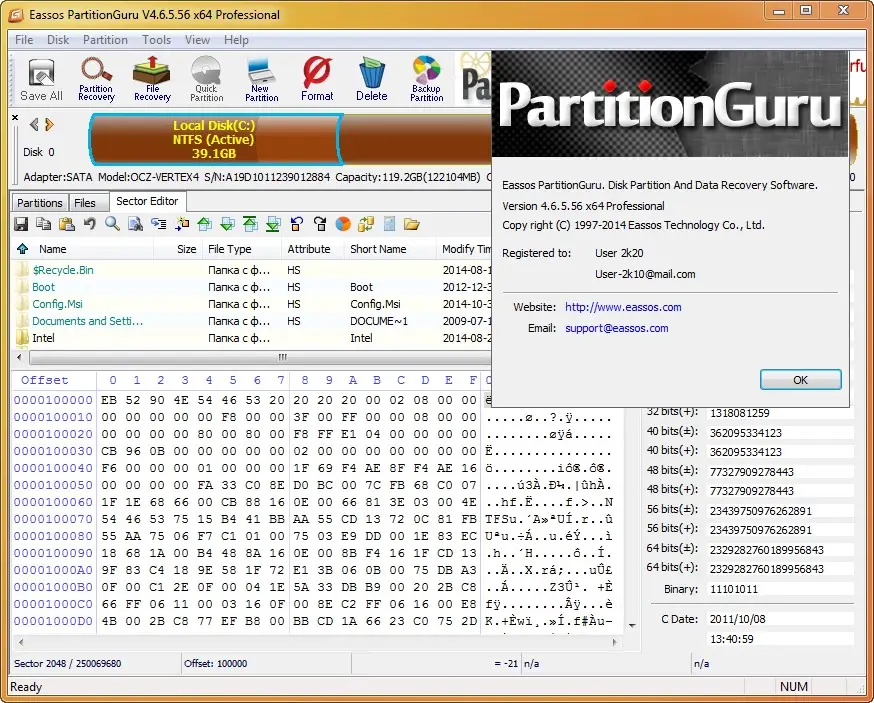Launch the File Recovery tool
This screenshot has width=874, height=703.
152,80
